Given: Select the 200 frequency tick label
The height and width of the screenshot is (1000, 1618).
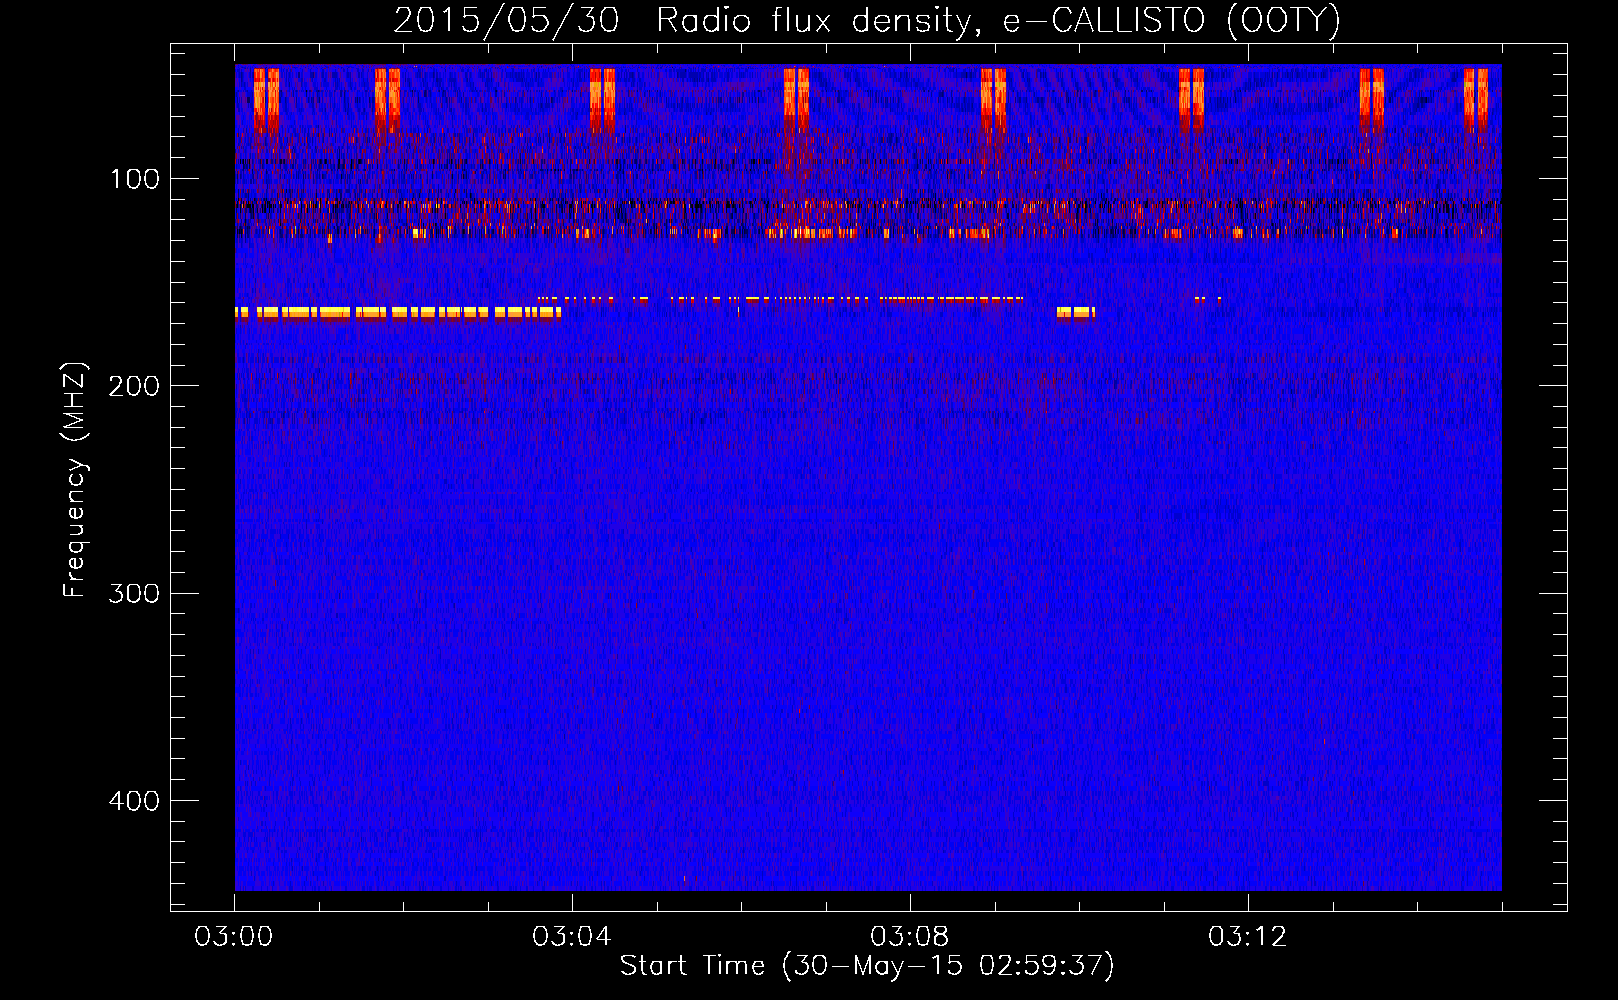Looking at the screenshot, I should tap(134, 386).
